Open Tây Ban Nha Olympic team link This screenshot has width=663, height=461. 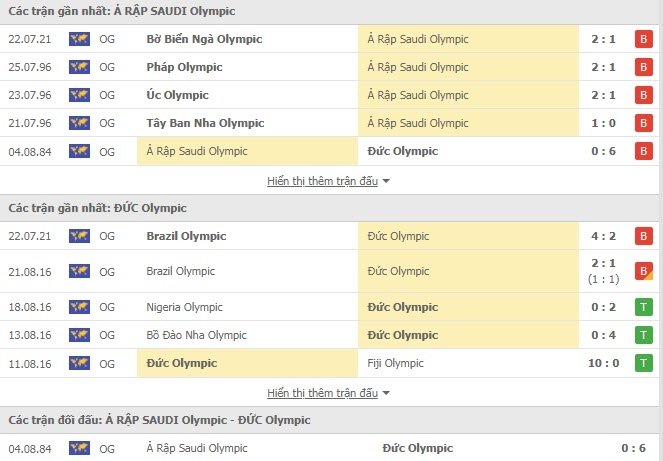tap(205, 123)
